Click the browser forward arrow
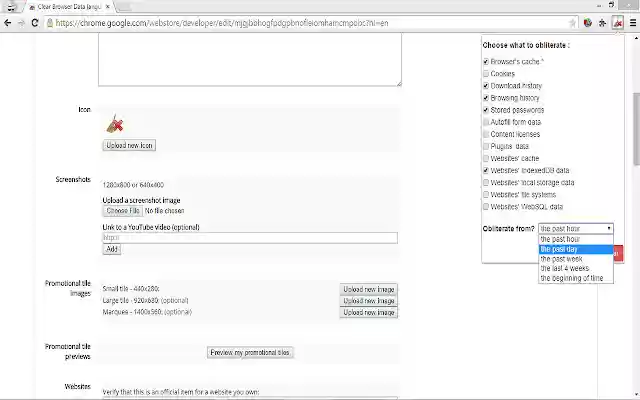The width and height of the screenshot is (640, 400). coord(21,23)
